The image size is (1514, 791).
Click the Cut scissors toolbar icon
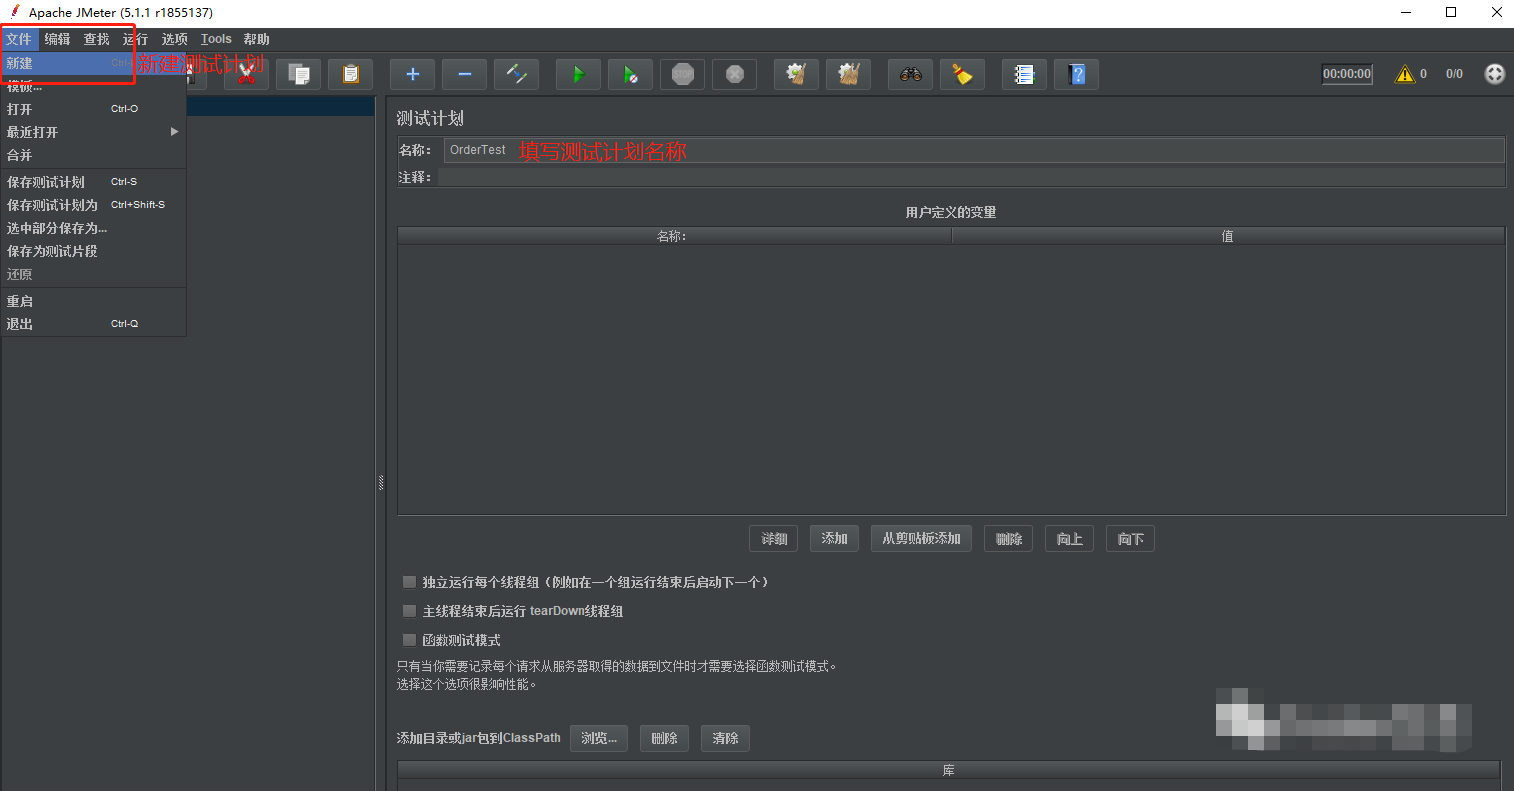pyautogui.click(x=246, y=74)
